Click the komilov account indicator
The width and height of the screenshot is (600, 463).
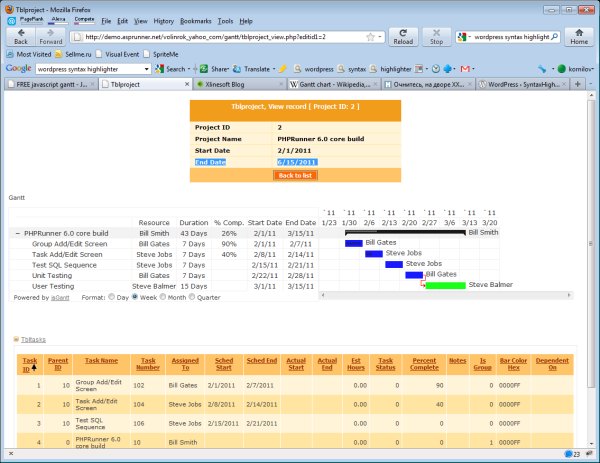pos(575,69)
